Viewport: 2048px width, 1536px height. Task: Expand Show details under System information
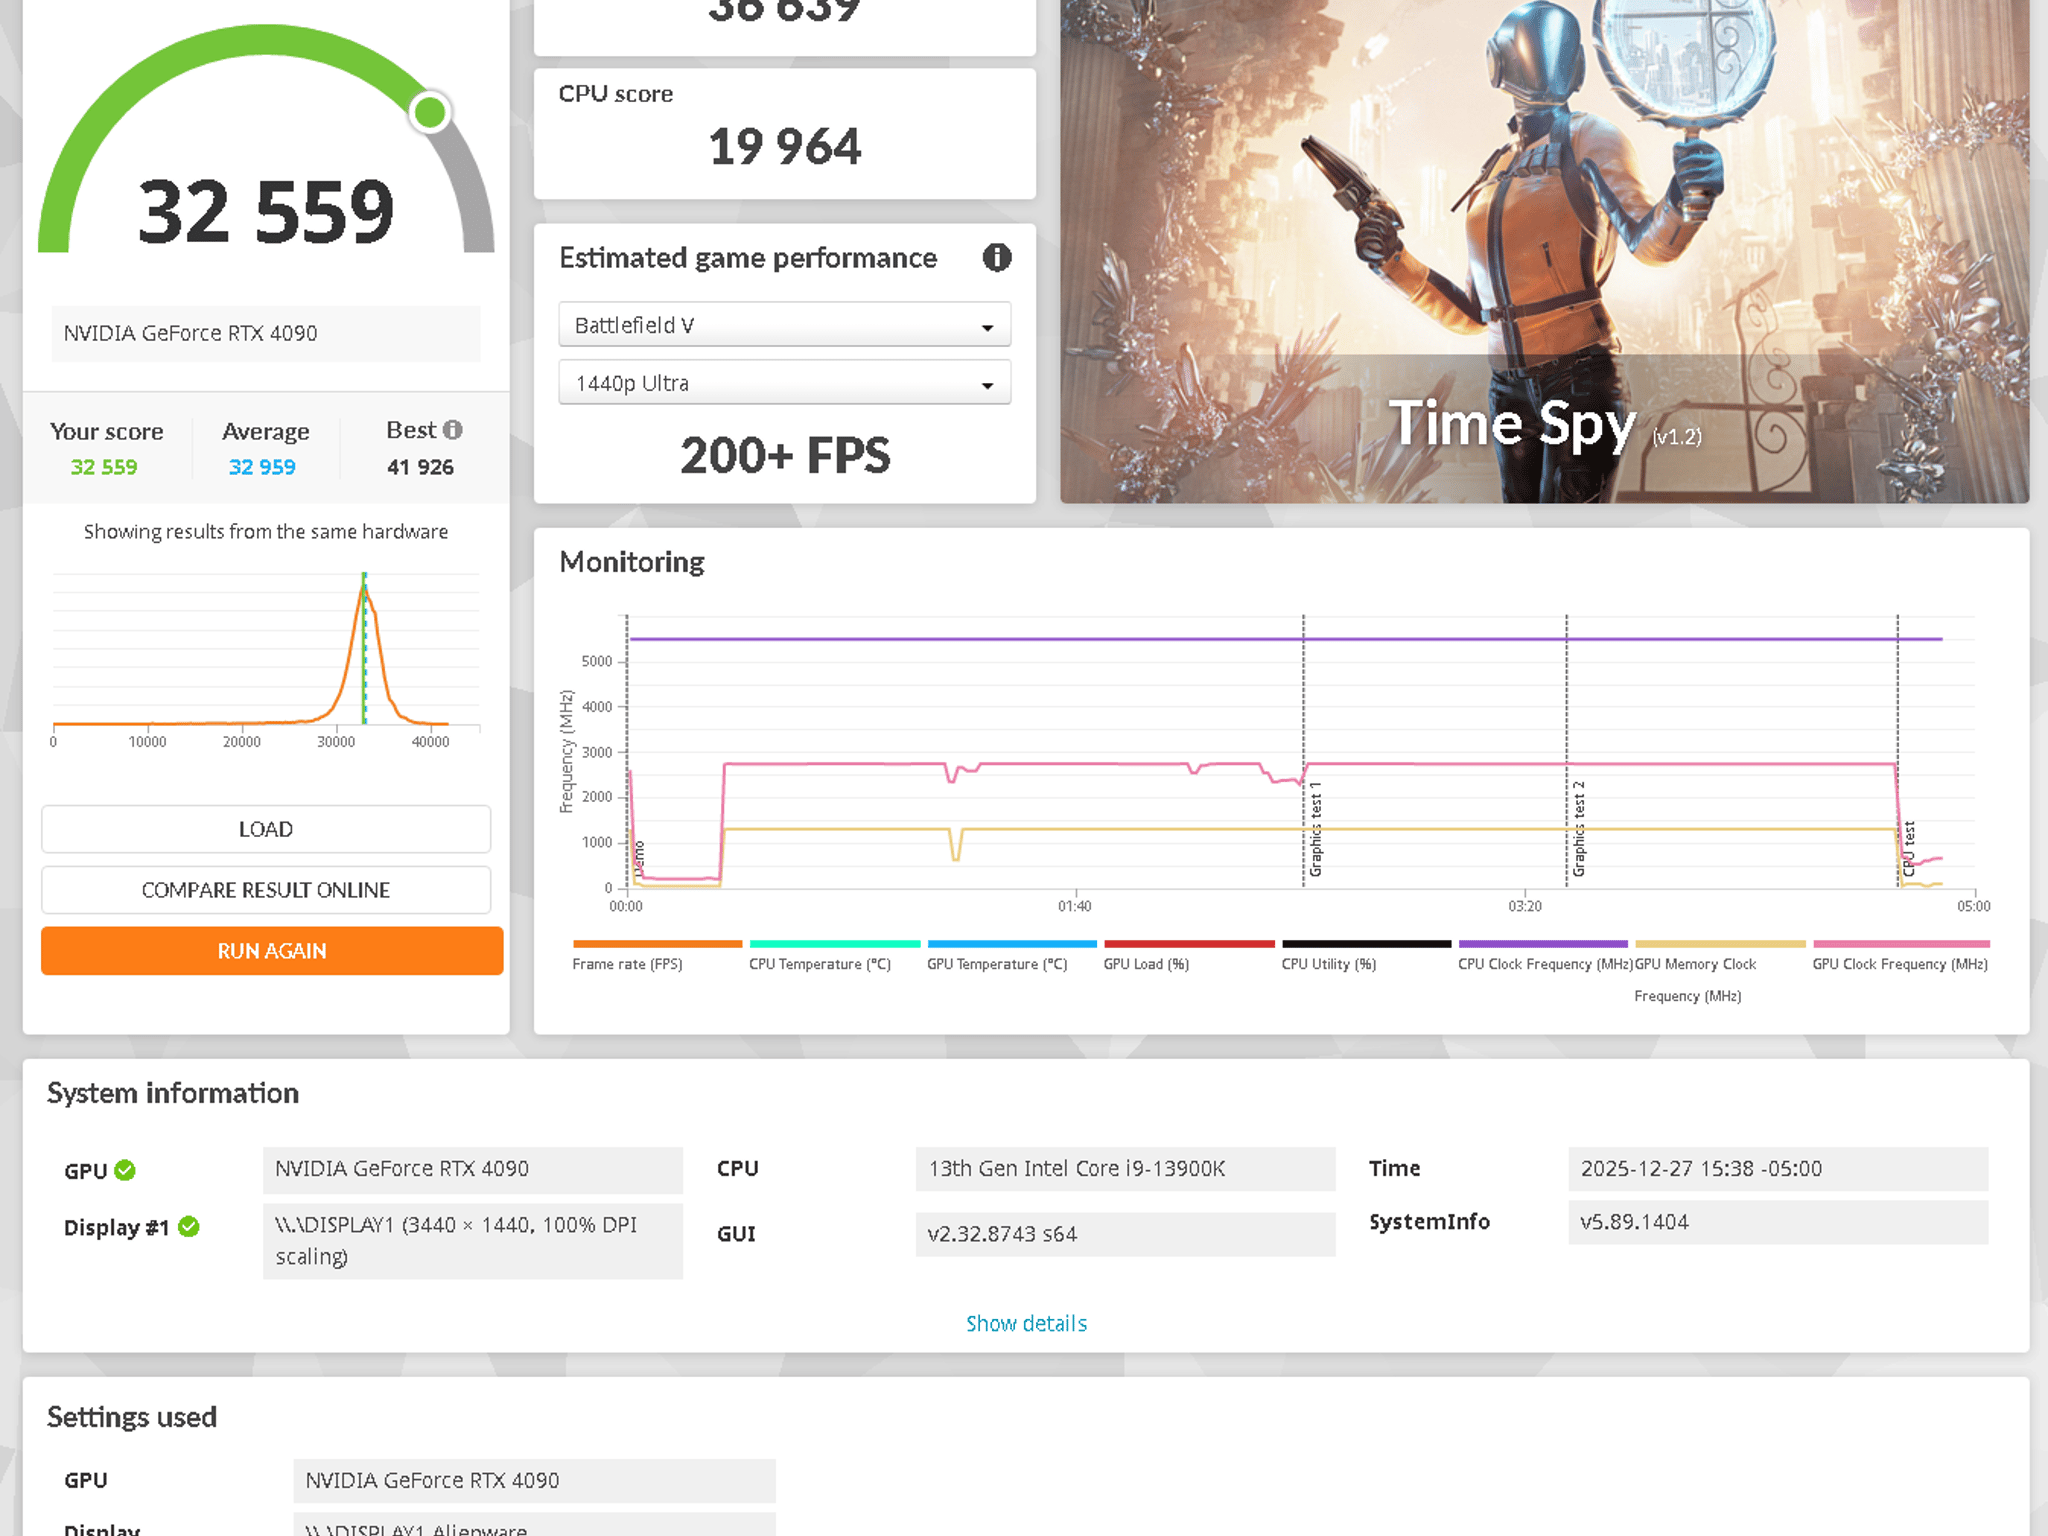click(1026, 1323)
